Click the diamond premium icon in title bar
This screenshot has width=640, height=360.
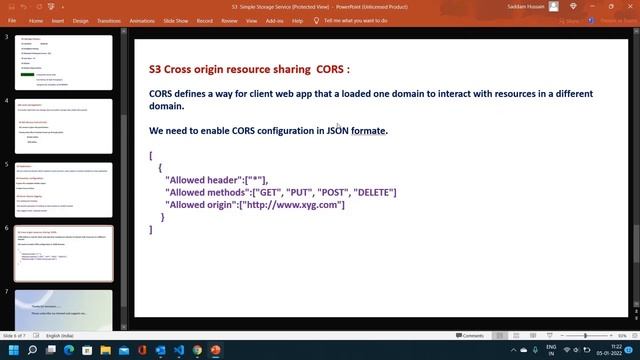coord(573,7)
